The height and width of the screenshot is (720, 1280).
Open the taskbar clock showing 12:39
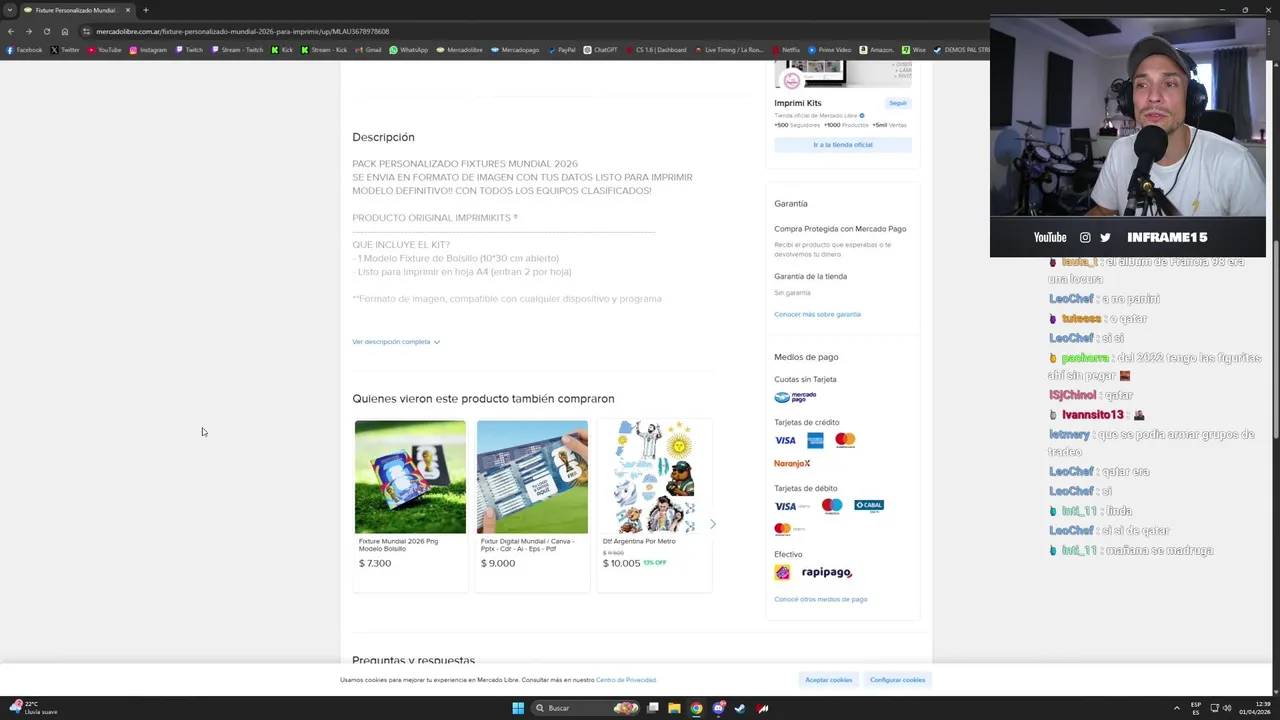(1255, 708)
